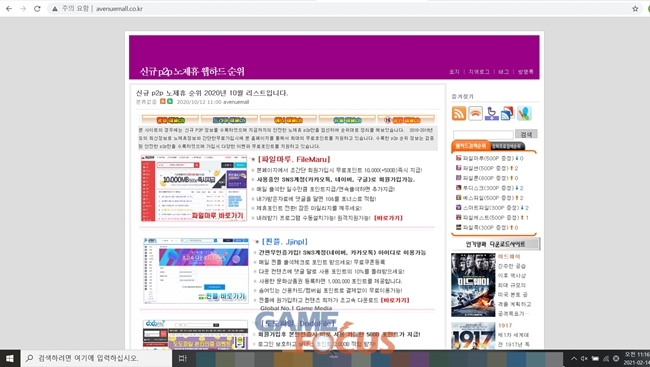This screenshot has width=650, height=367.
Task: Click the 'not secure' warning icon in address bar
Action: [54, 9]
